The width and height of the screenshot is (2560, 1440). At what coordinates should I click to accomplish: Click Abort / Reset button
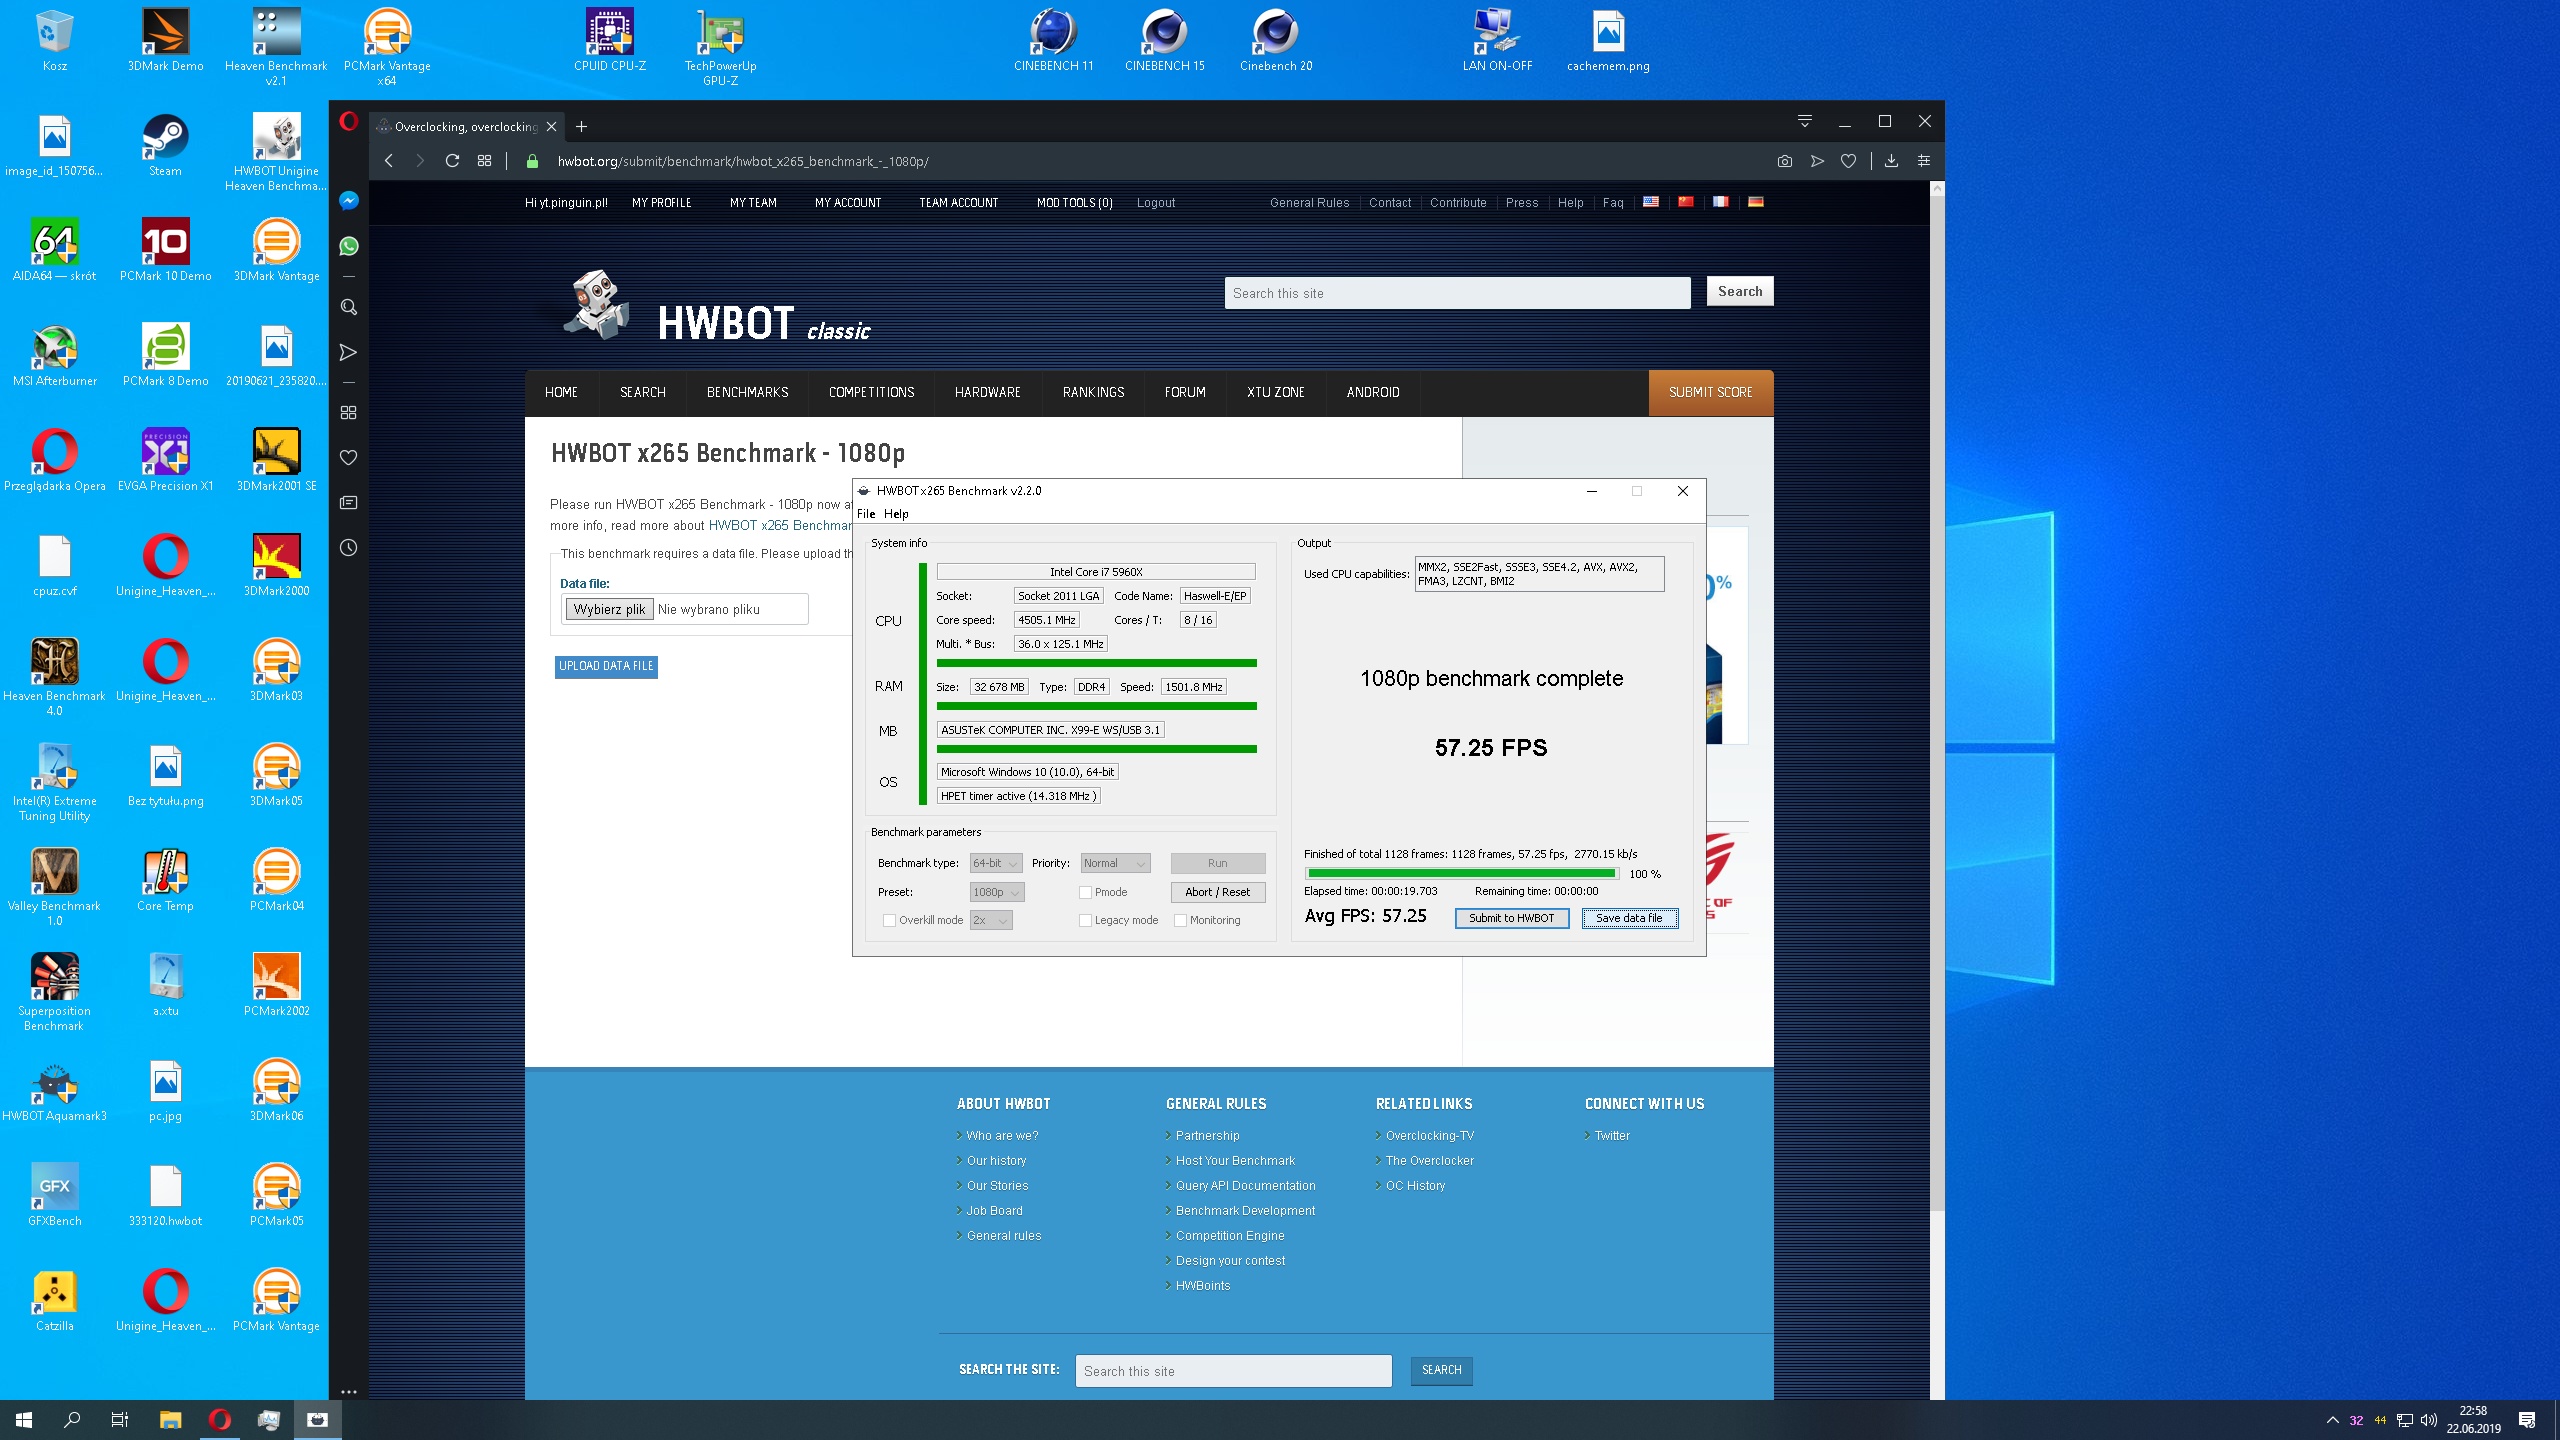pyautogui.click(x=1217, y=892)
